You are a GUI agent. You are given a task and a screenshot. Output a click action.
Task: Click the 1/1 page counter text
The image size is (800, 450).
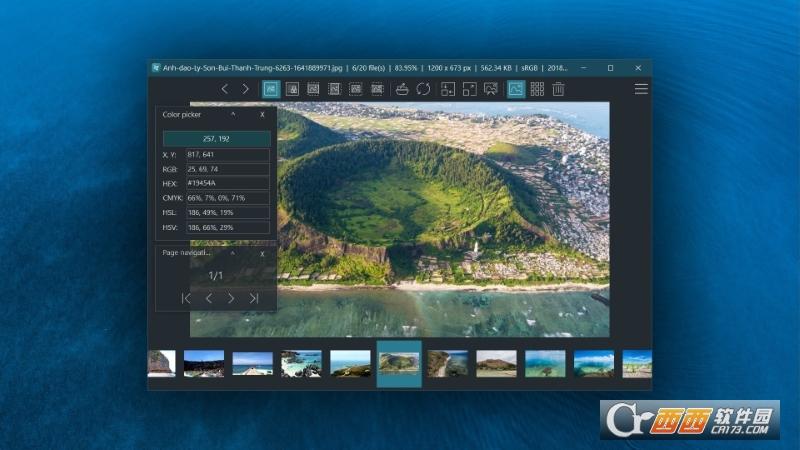(216, 276)
